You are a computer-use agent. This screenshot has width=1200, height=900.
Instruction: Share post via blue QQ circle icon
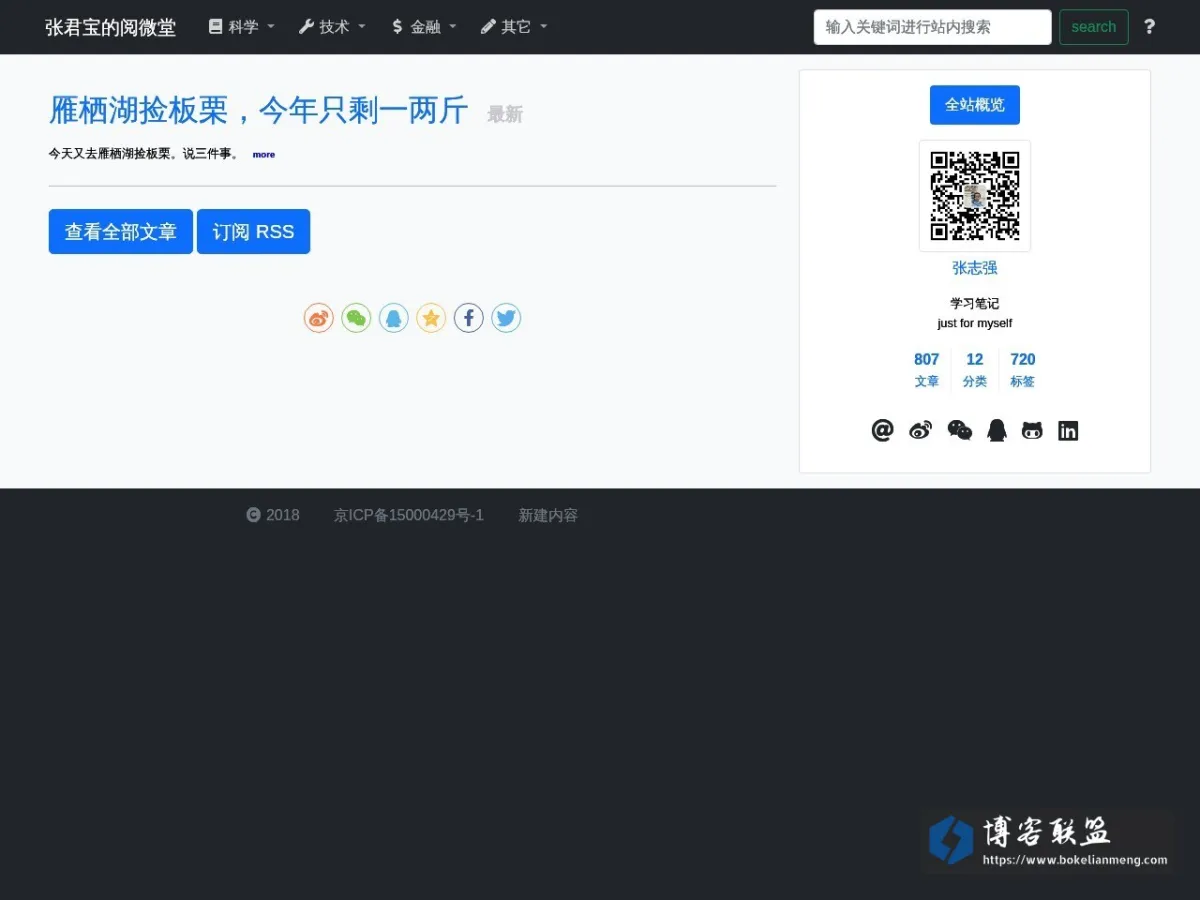click(394, 318)
